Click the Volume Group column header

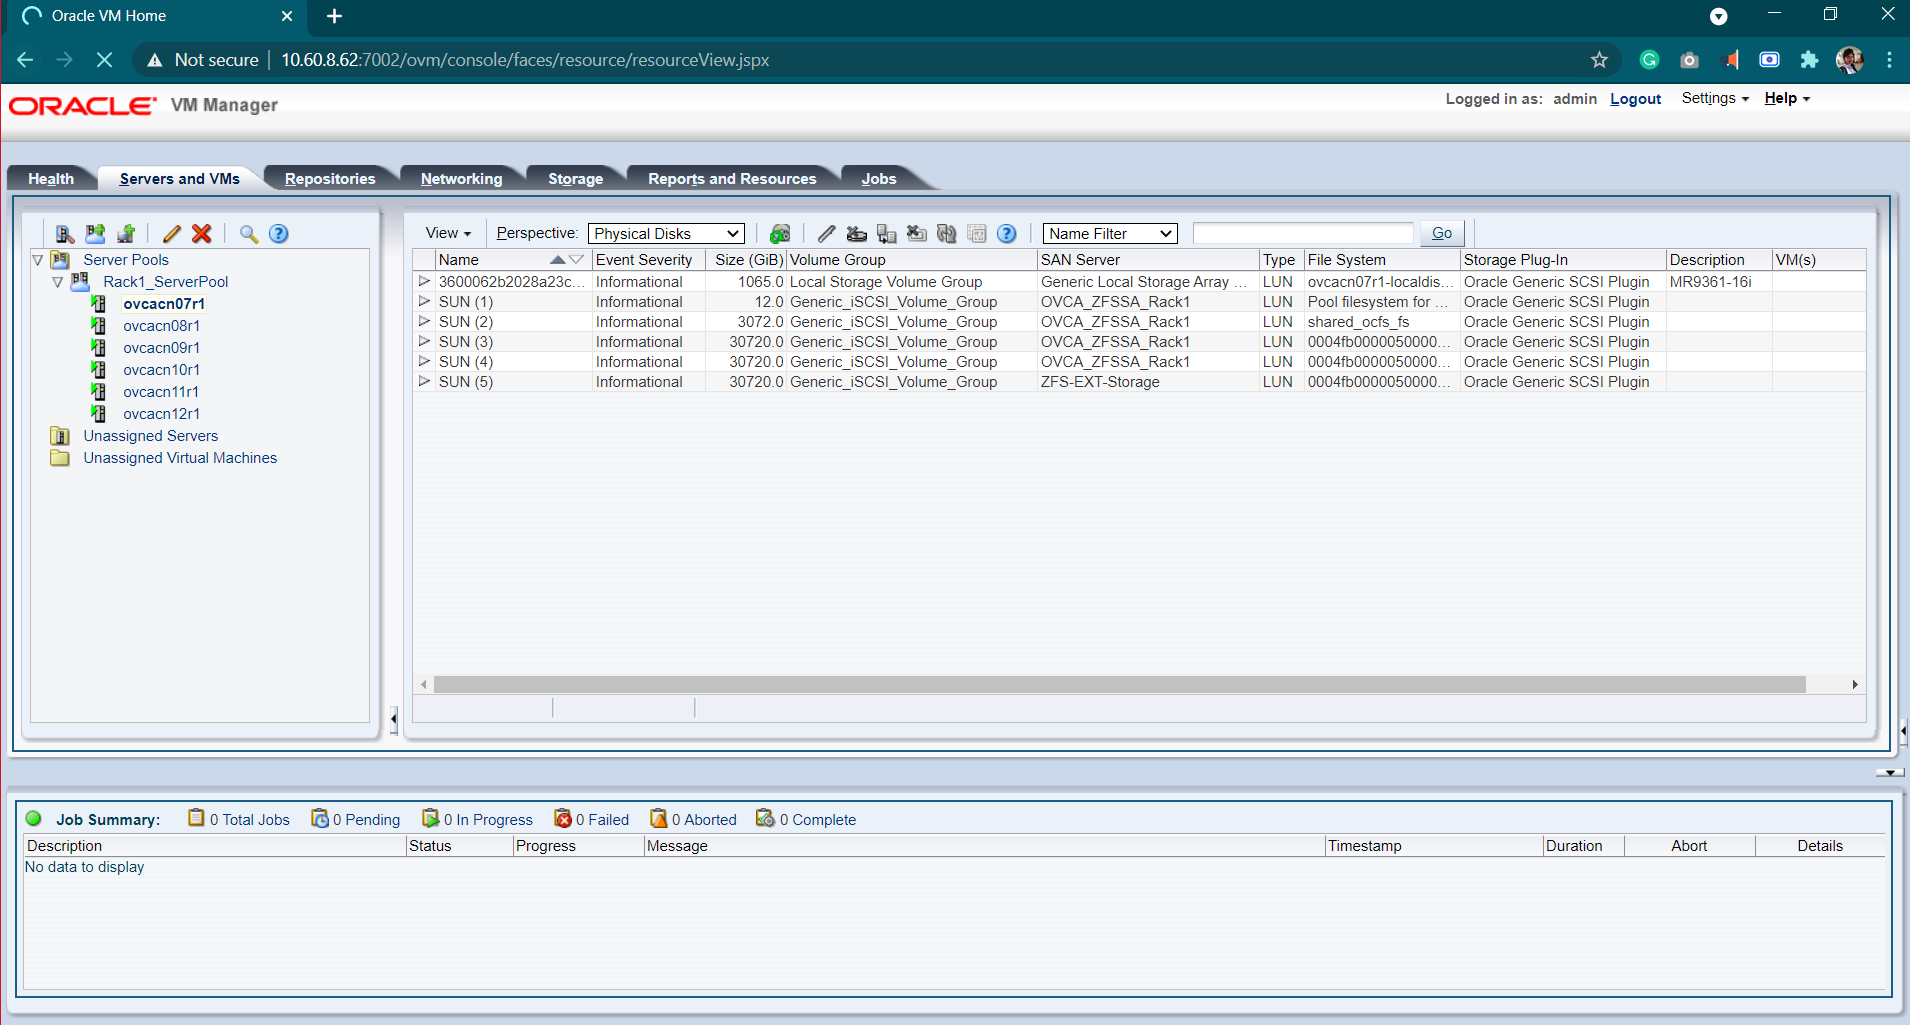[911, 260]
